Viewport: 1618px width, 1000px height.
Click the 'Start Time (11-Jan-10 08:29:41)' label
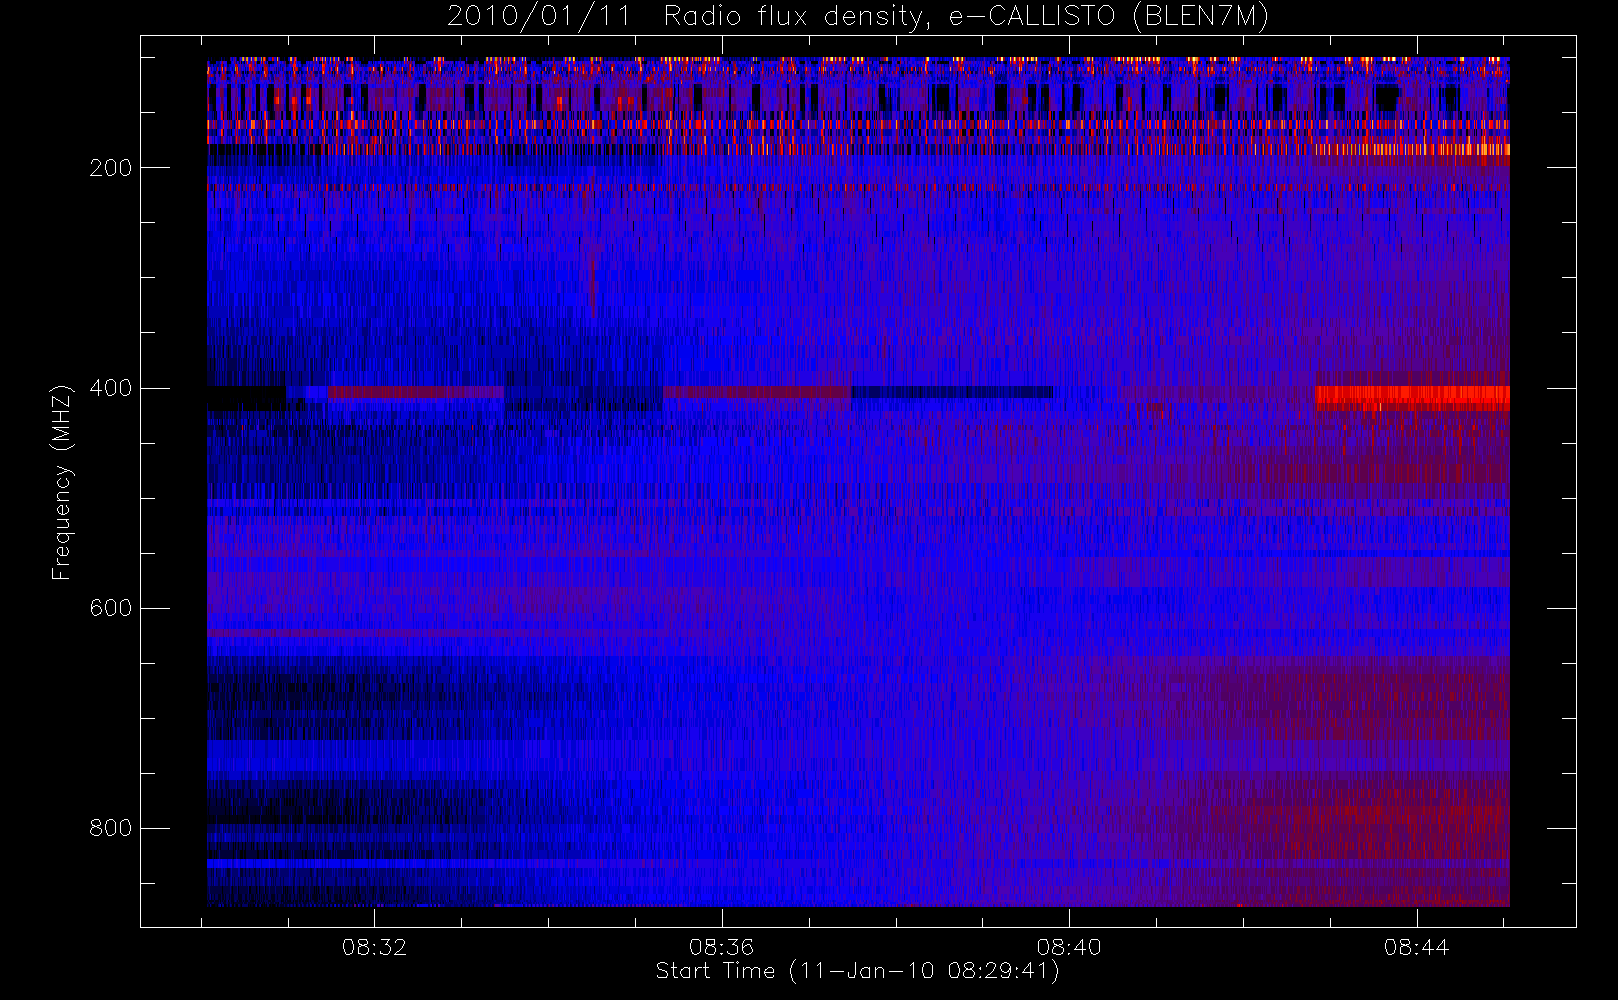click(x=858, y=971)
